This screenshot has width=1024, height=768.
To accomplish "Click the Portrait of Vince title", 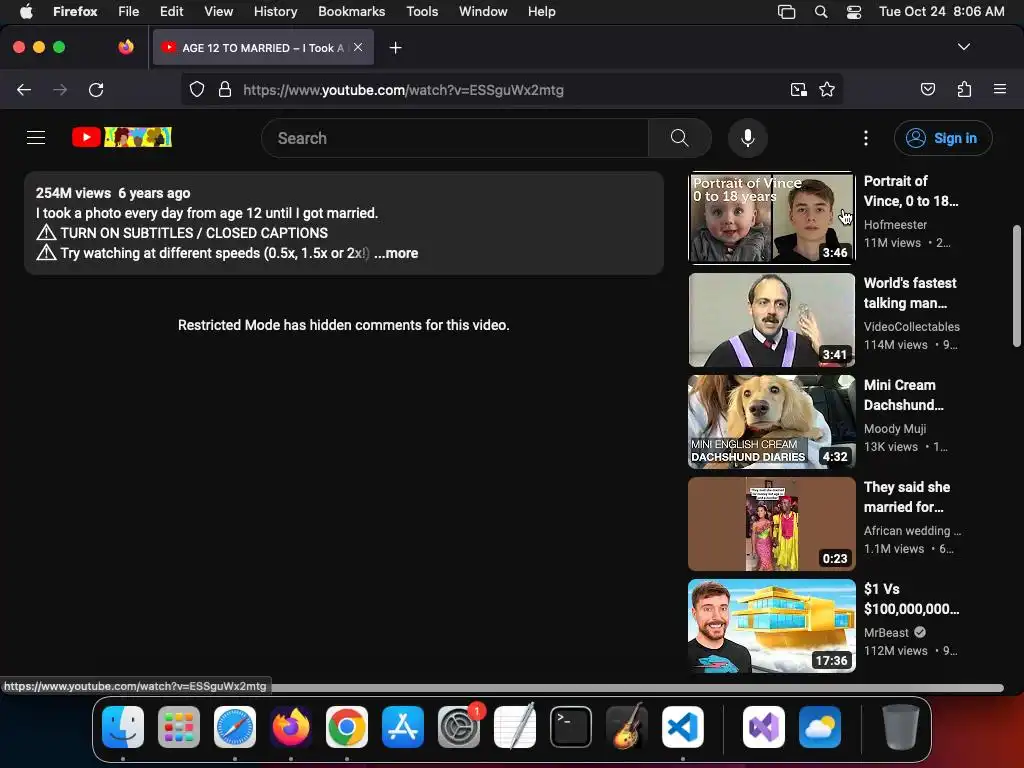I will pos(911,191).
